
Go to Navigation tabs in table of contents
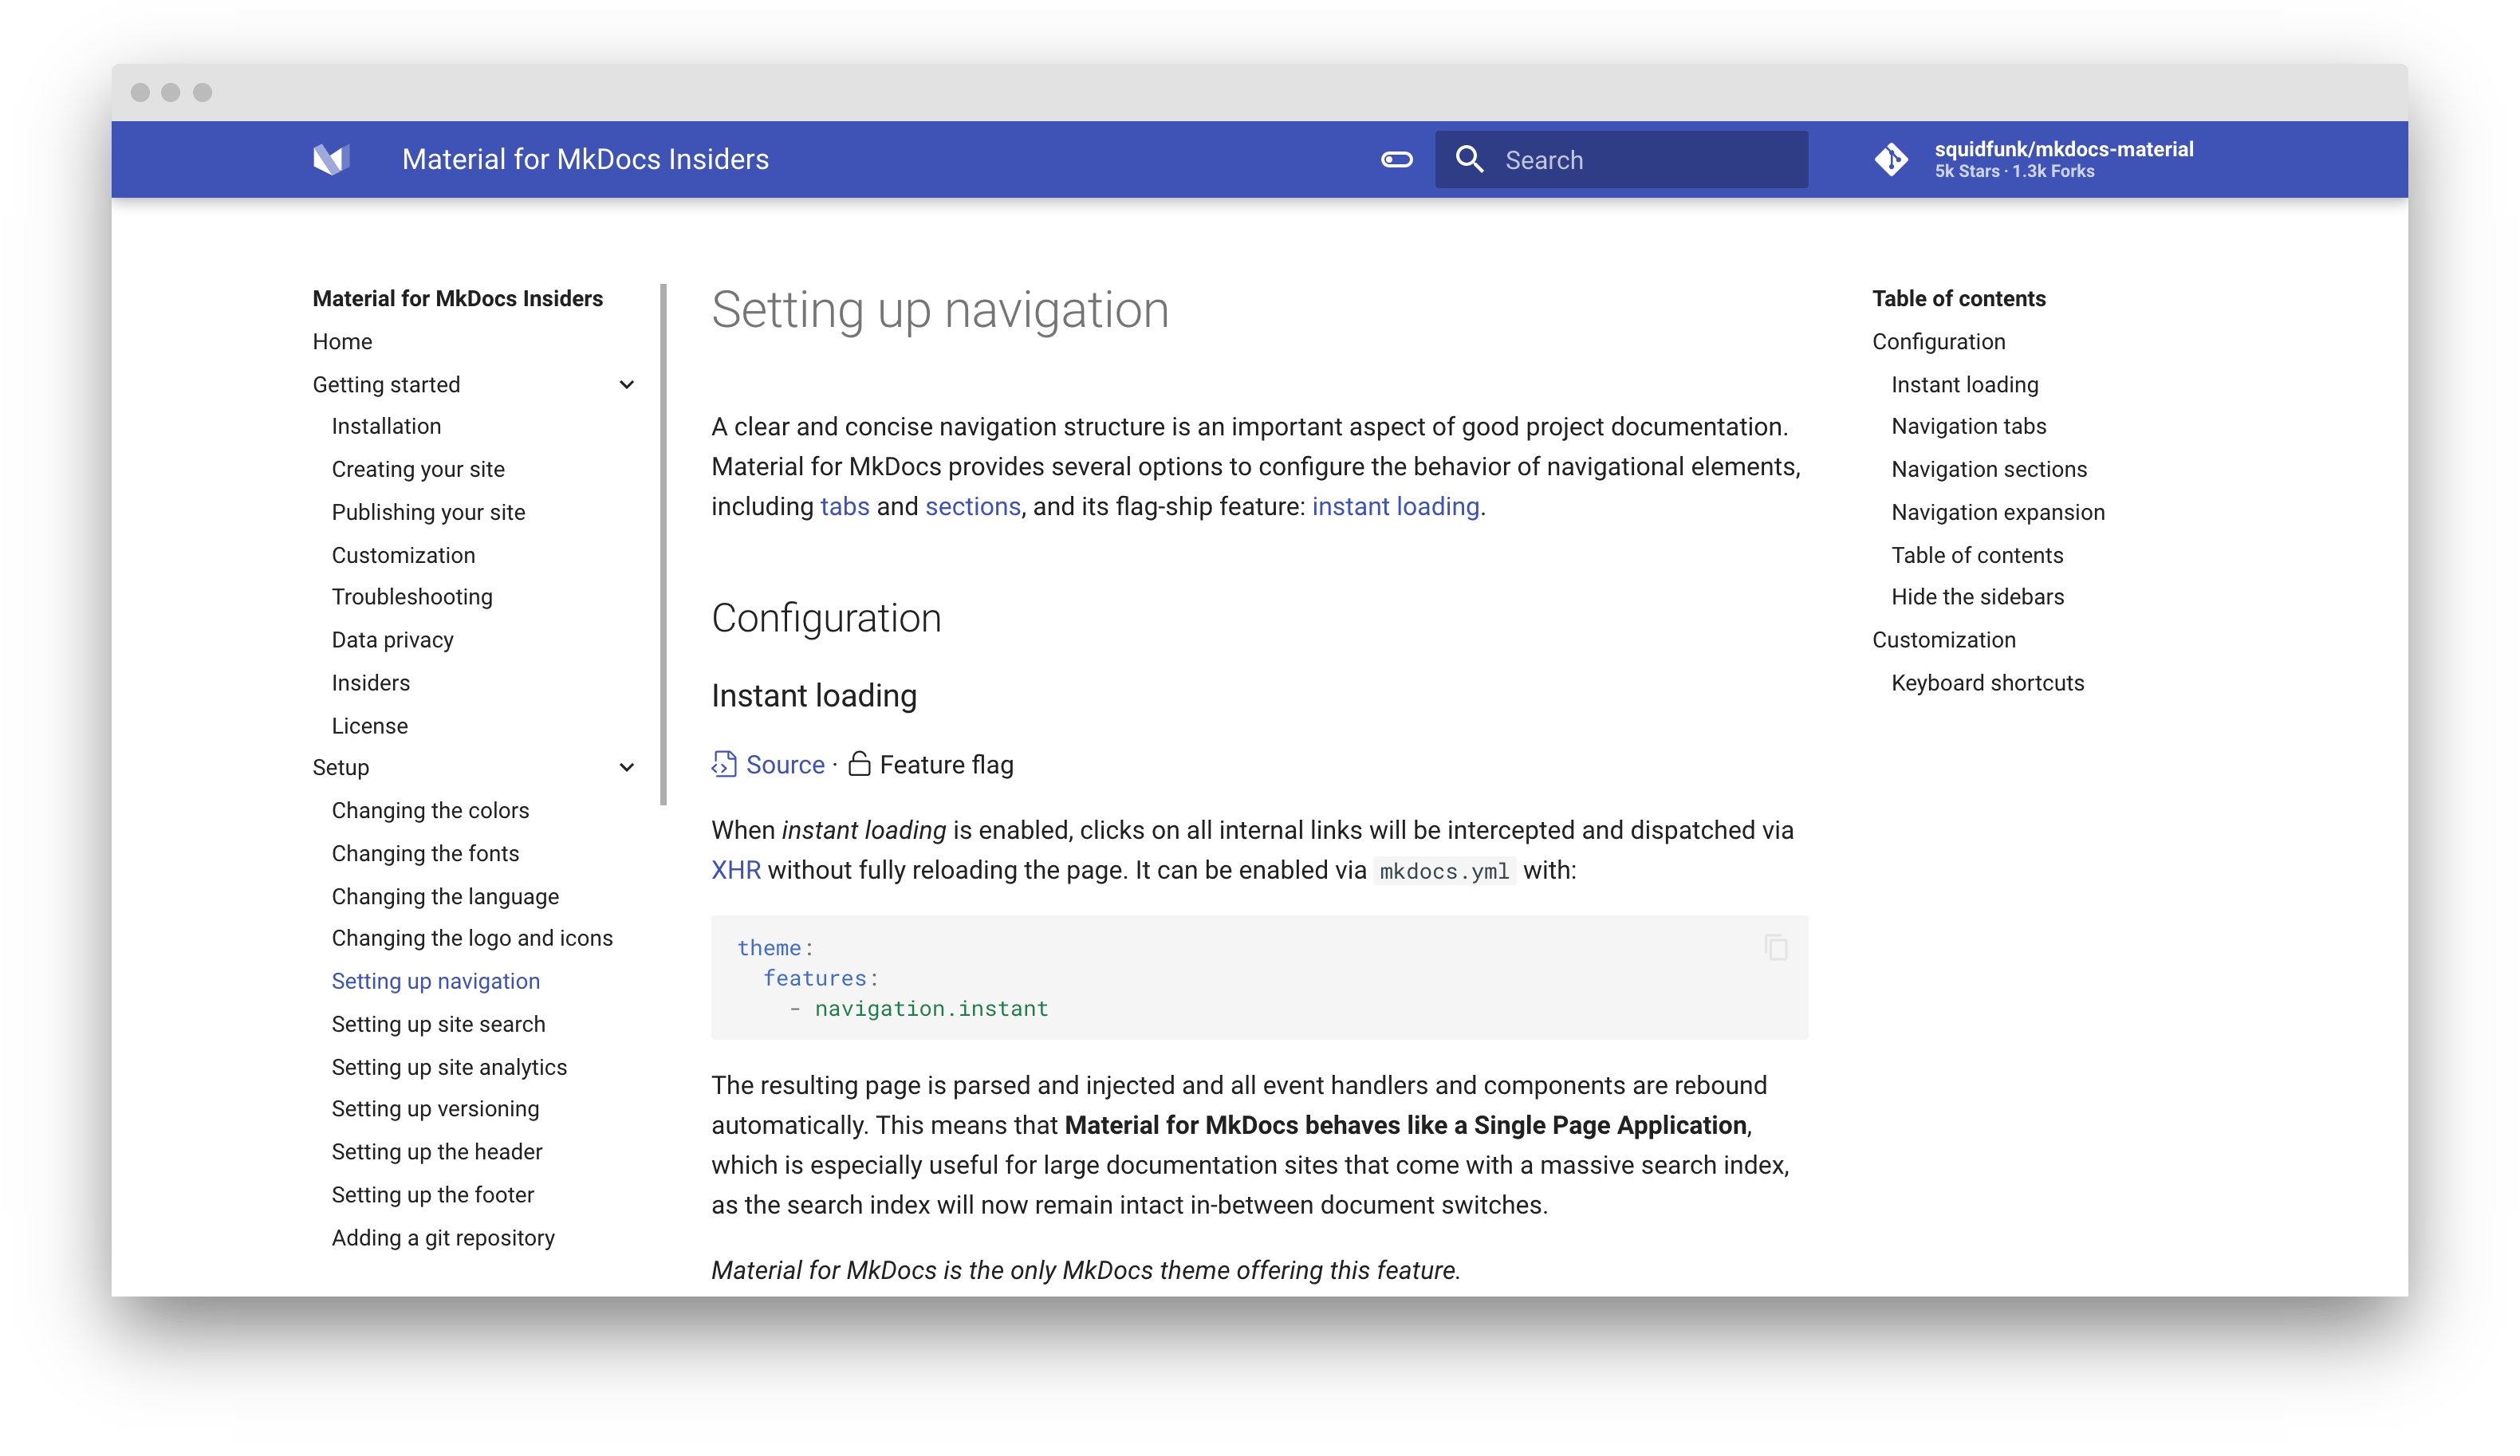[1968, 427]
